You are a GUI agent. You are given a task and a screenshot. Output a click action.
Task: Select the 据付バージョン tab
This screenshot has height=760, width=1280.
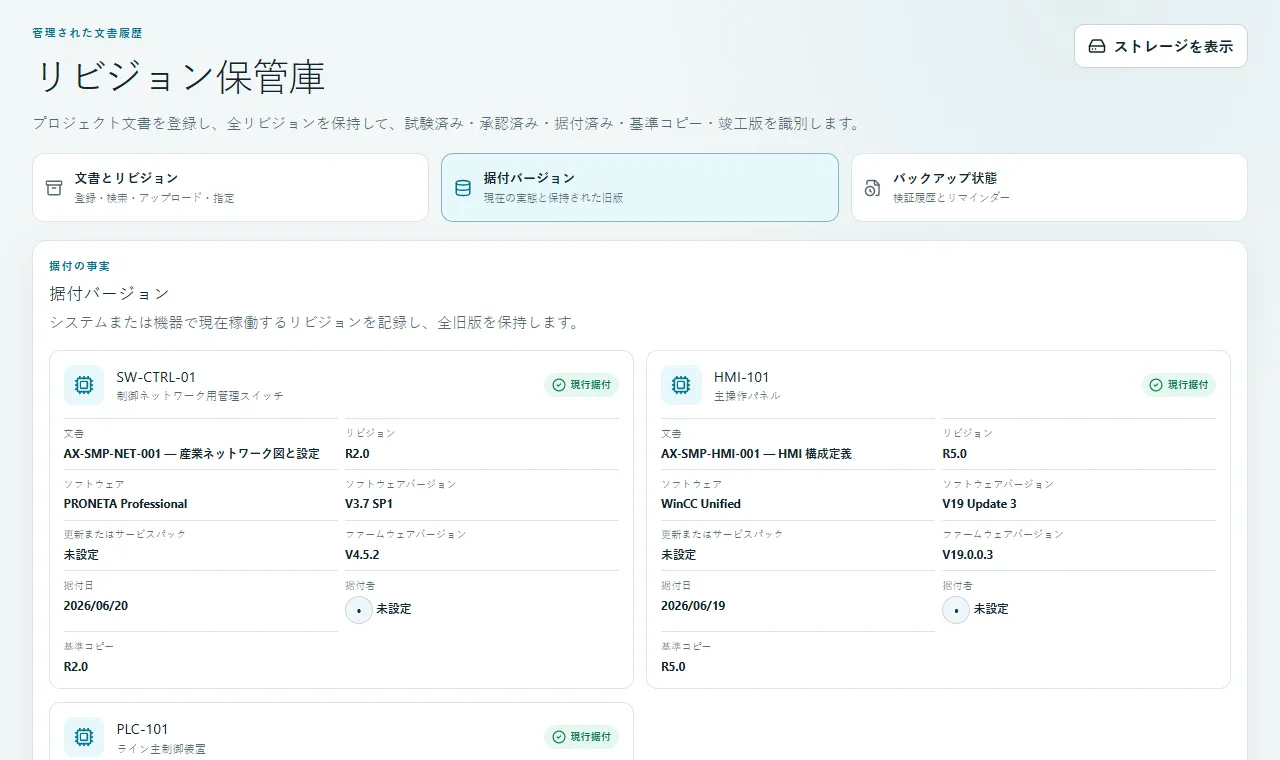click(640, 187)
